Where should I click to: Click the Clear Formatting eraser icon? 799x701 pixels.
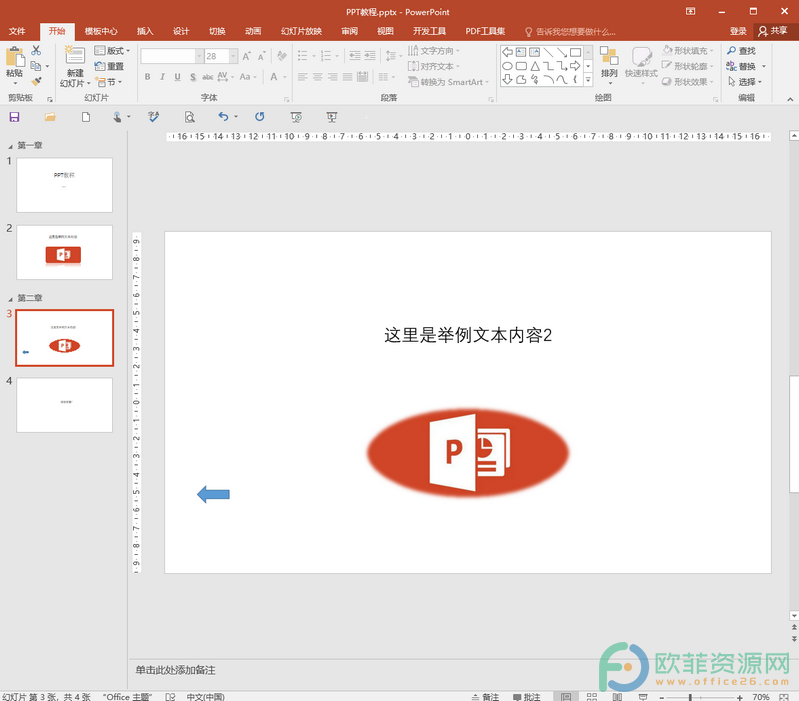[x=281, y=56]
